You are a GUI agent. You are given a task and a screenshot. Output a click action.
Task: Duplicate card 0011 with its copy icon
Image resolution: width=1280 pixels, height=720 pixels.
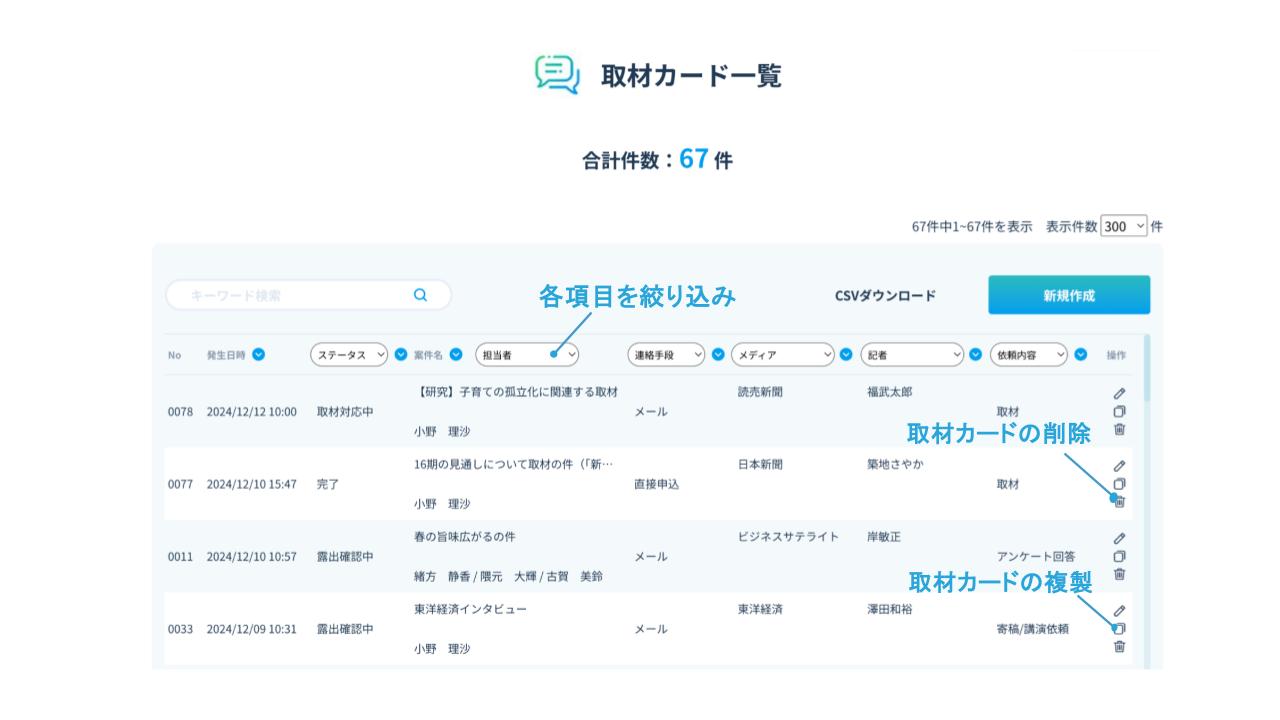(x=1120, y=556)
